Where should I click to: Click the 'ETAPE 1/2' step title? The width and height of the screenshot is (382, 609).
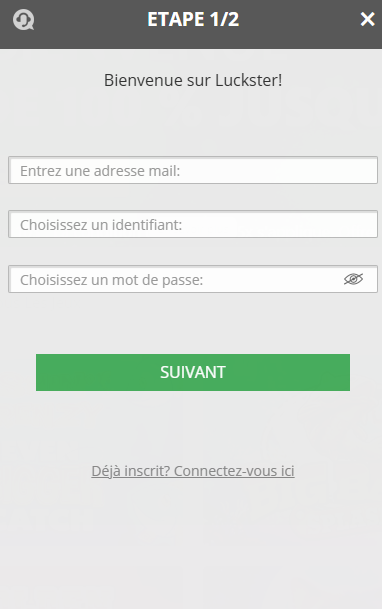[x=193, y=19]
